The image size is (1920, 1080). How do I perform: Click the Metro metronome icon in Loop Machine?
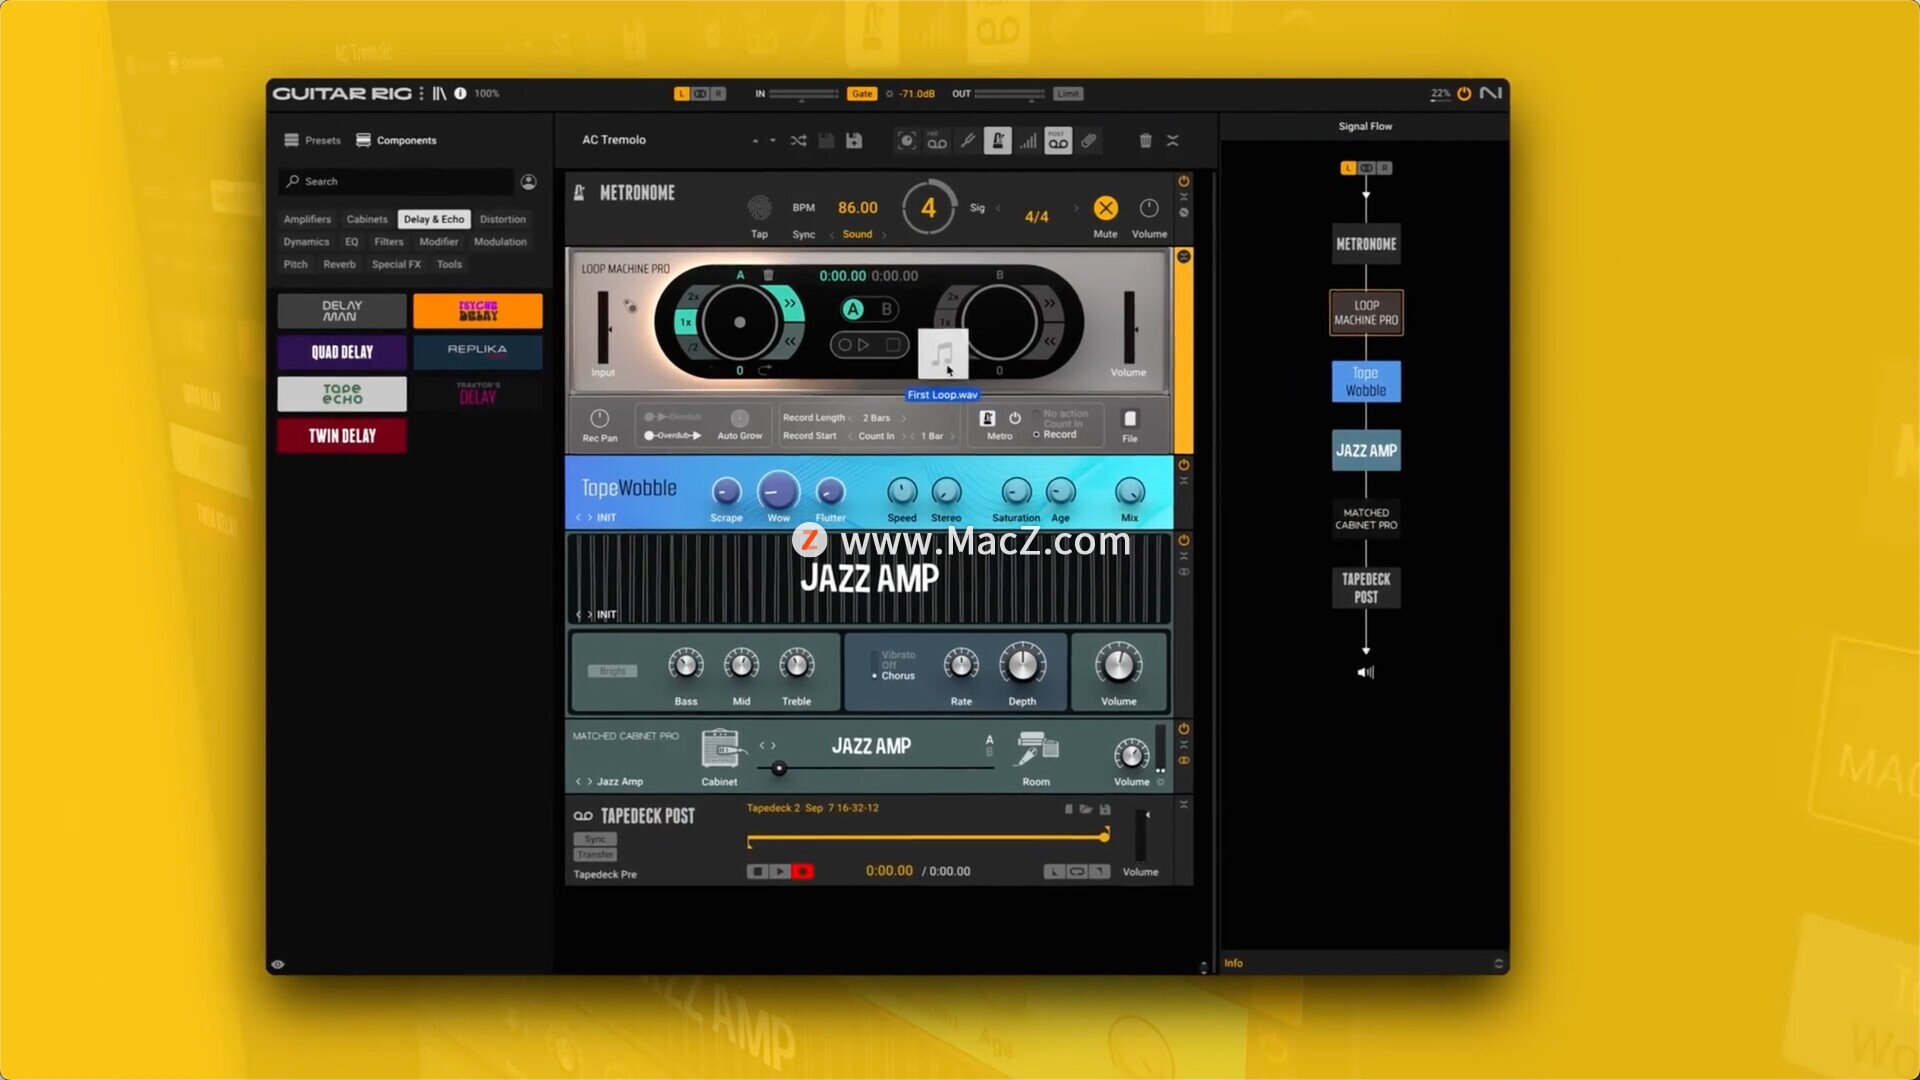coord(987,419)
